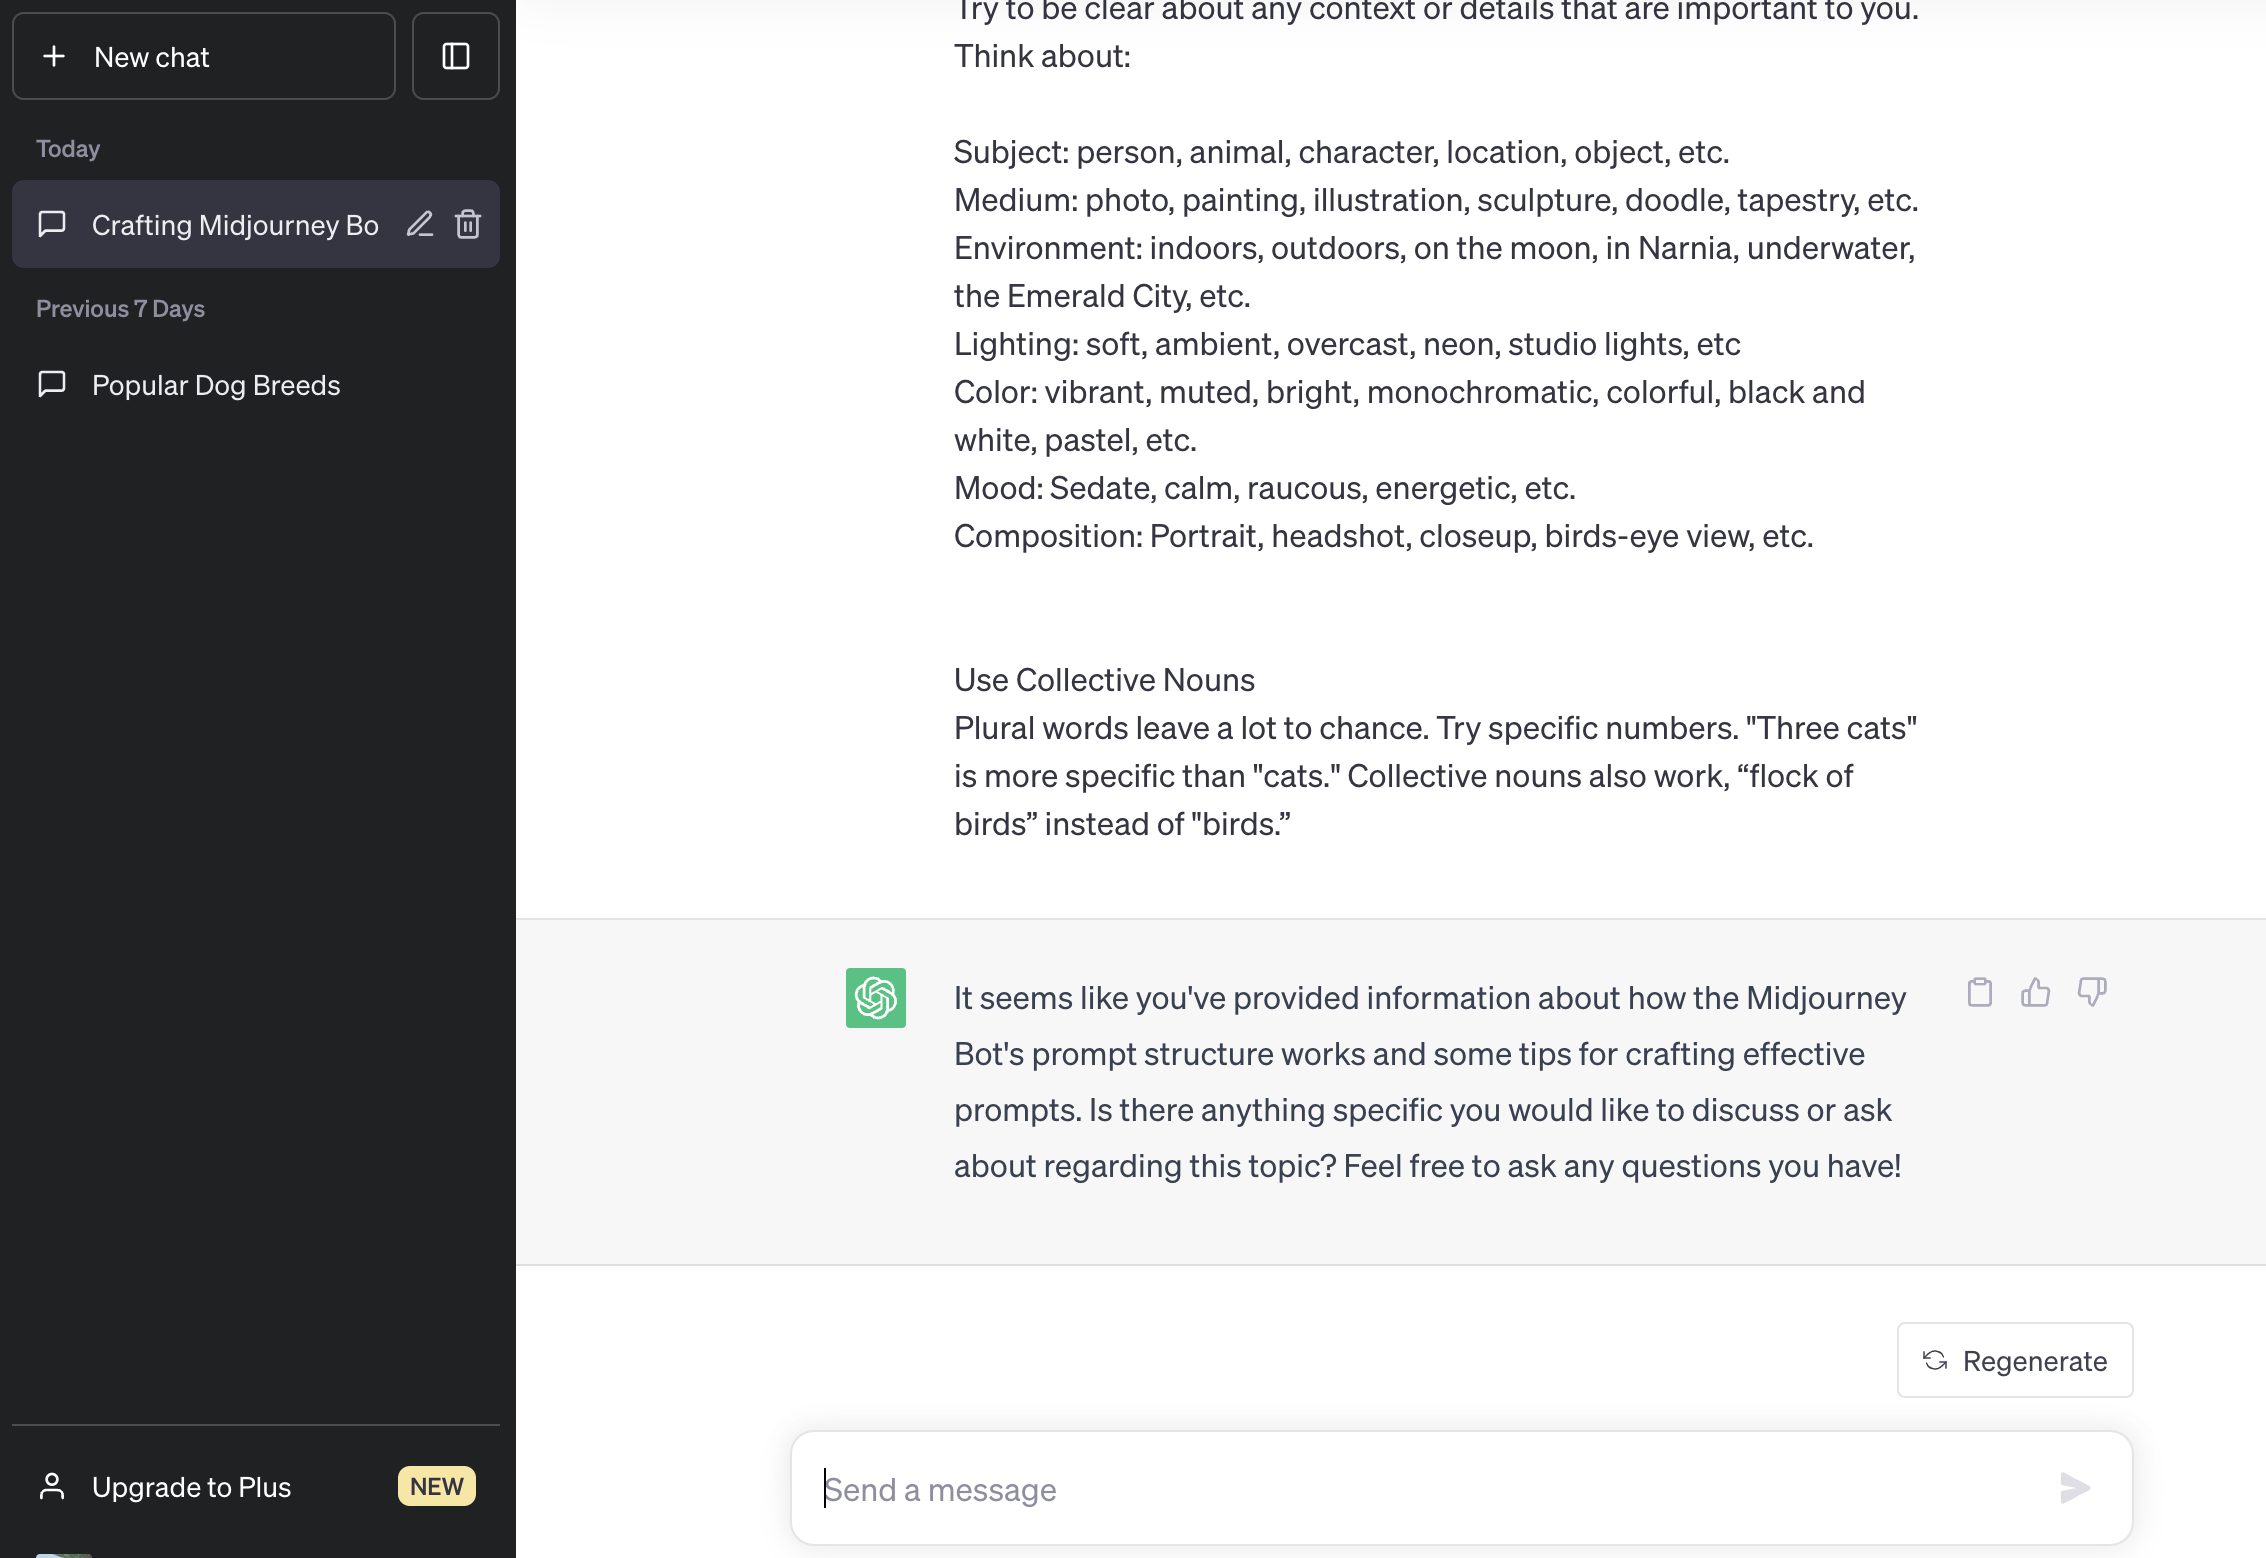The height and width of the screenshot is (1558, 2266).
Task: Click the send message arrow icon
Action: (x=2075, y=1488)
